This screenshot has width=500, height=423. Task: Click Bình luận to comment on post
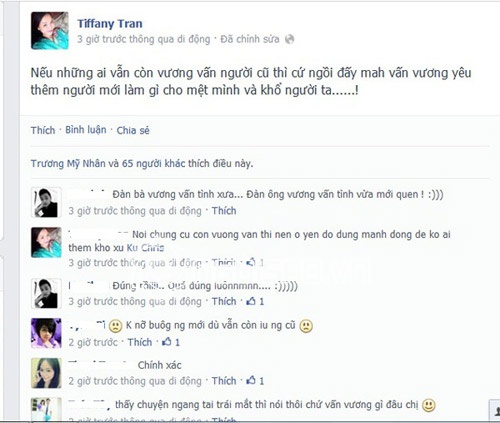pos(86,130)
